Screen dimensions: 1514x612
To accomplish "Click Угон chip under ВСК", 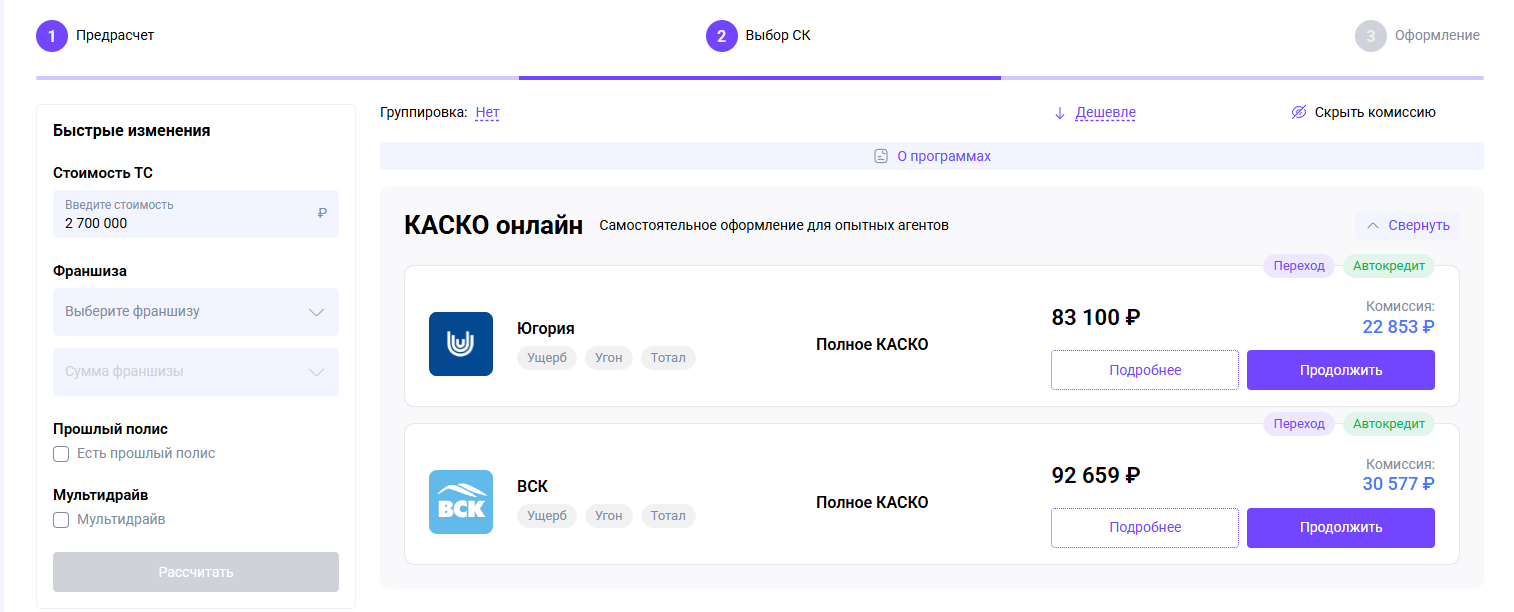I will coord(609,516).
